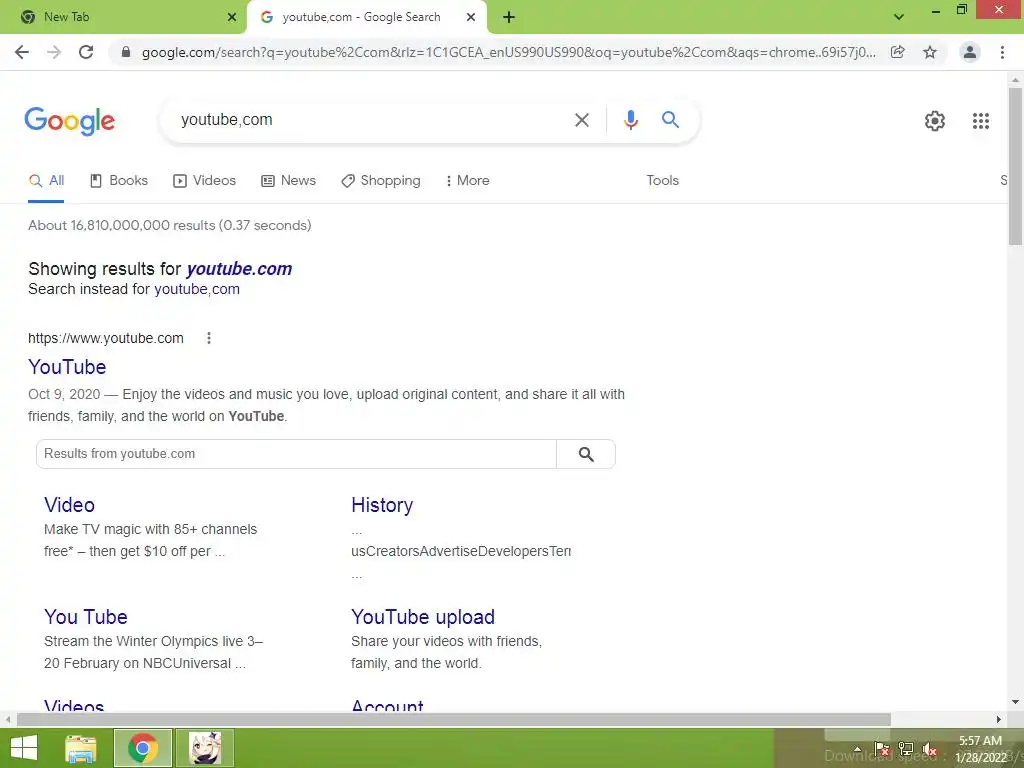Switch to Books results tab
This screenshot has height=768, width=1024.
[x=119, y=181]
